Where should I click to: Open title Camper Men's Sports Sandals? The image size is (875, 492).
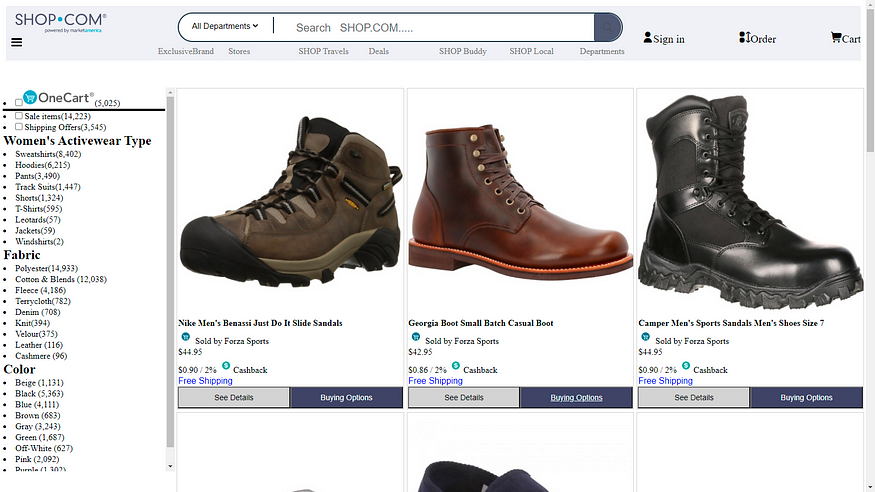point(731,323)
